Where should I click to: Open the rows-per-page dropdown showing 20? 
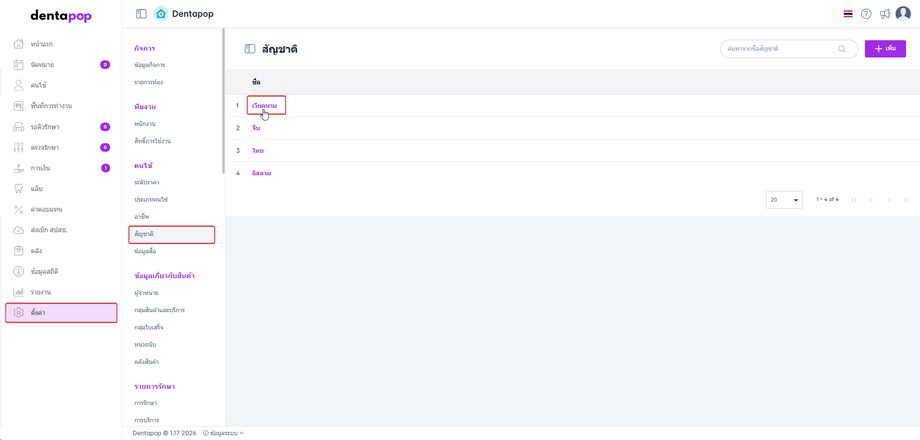(784, 200)
